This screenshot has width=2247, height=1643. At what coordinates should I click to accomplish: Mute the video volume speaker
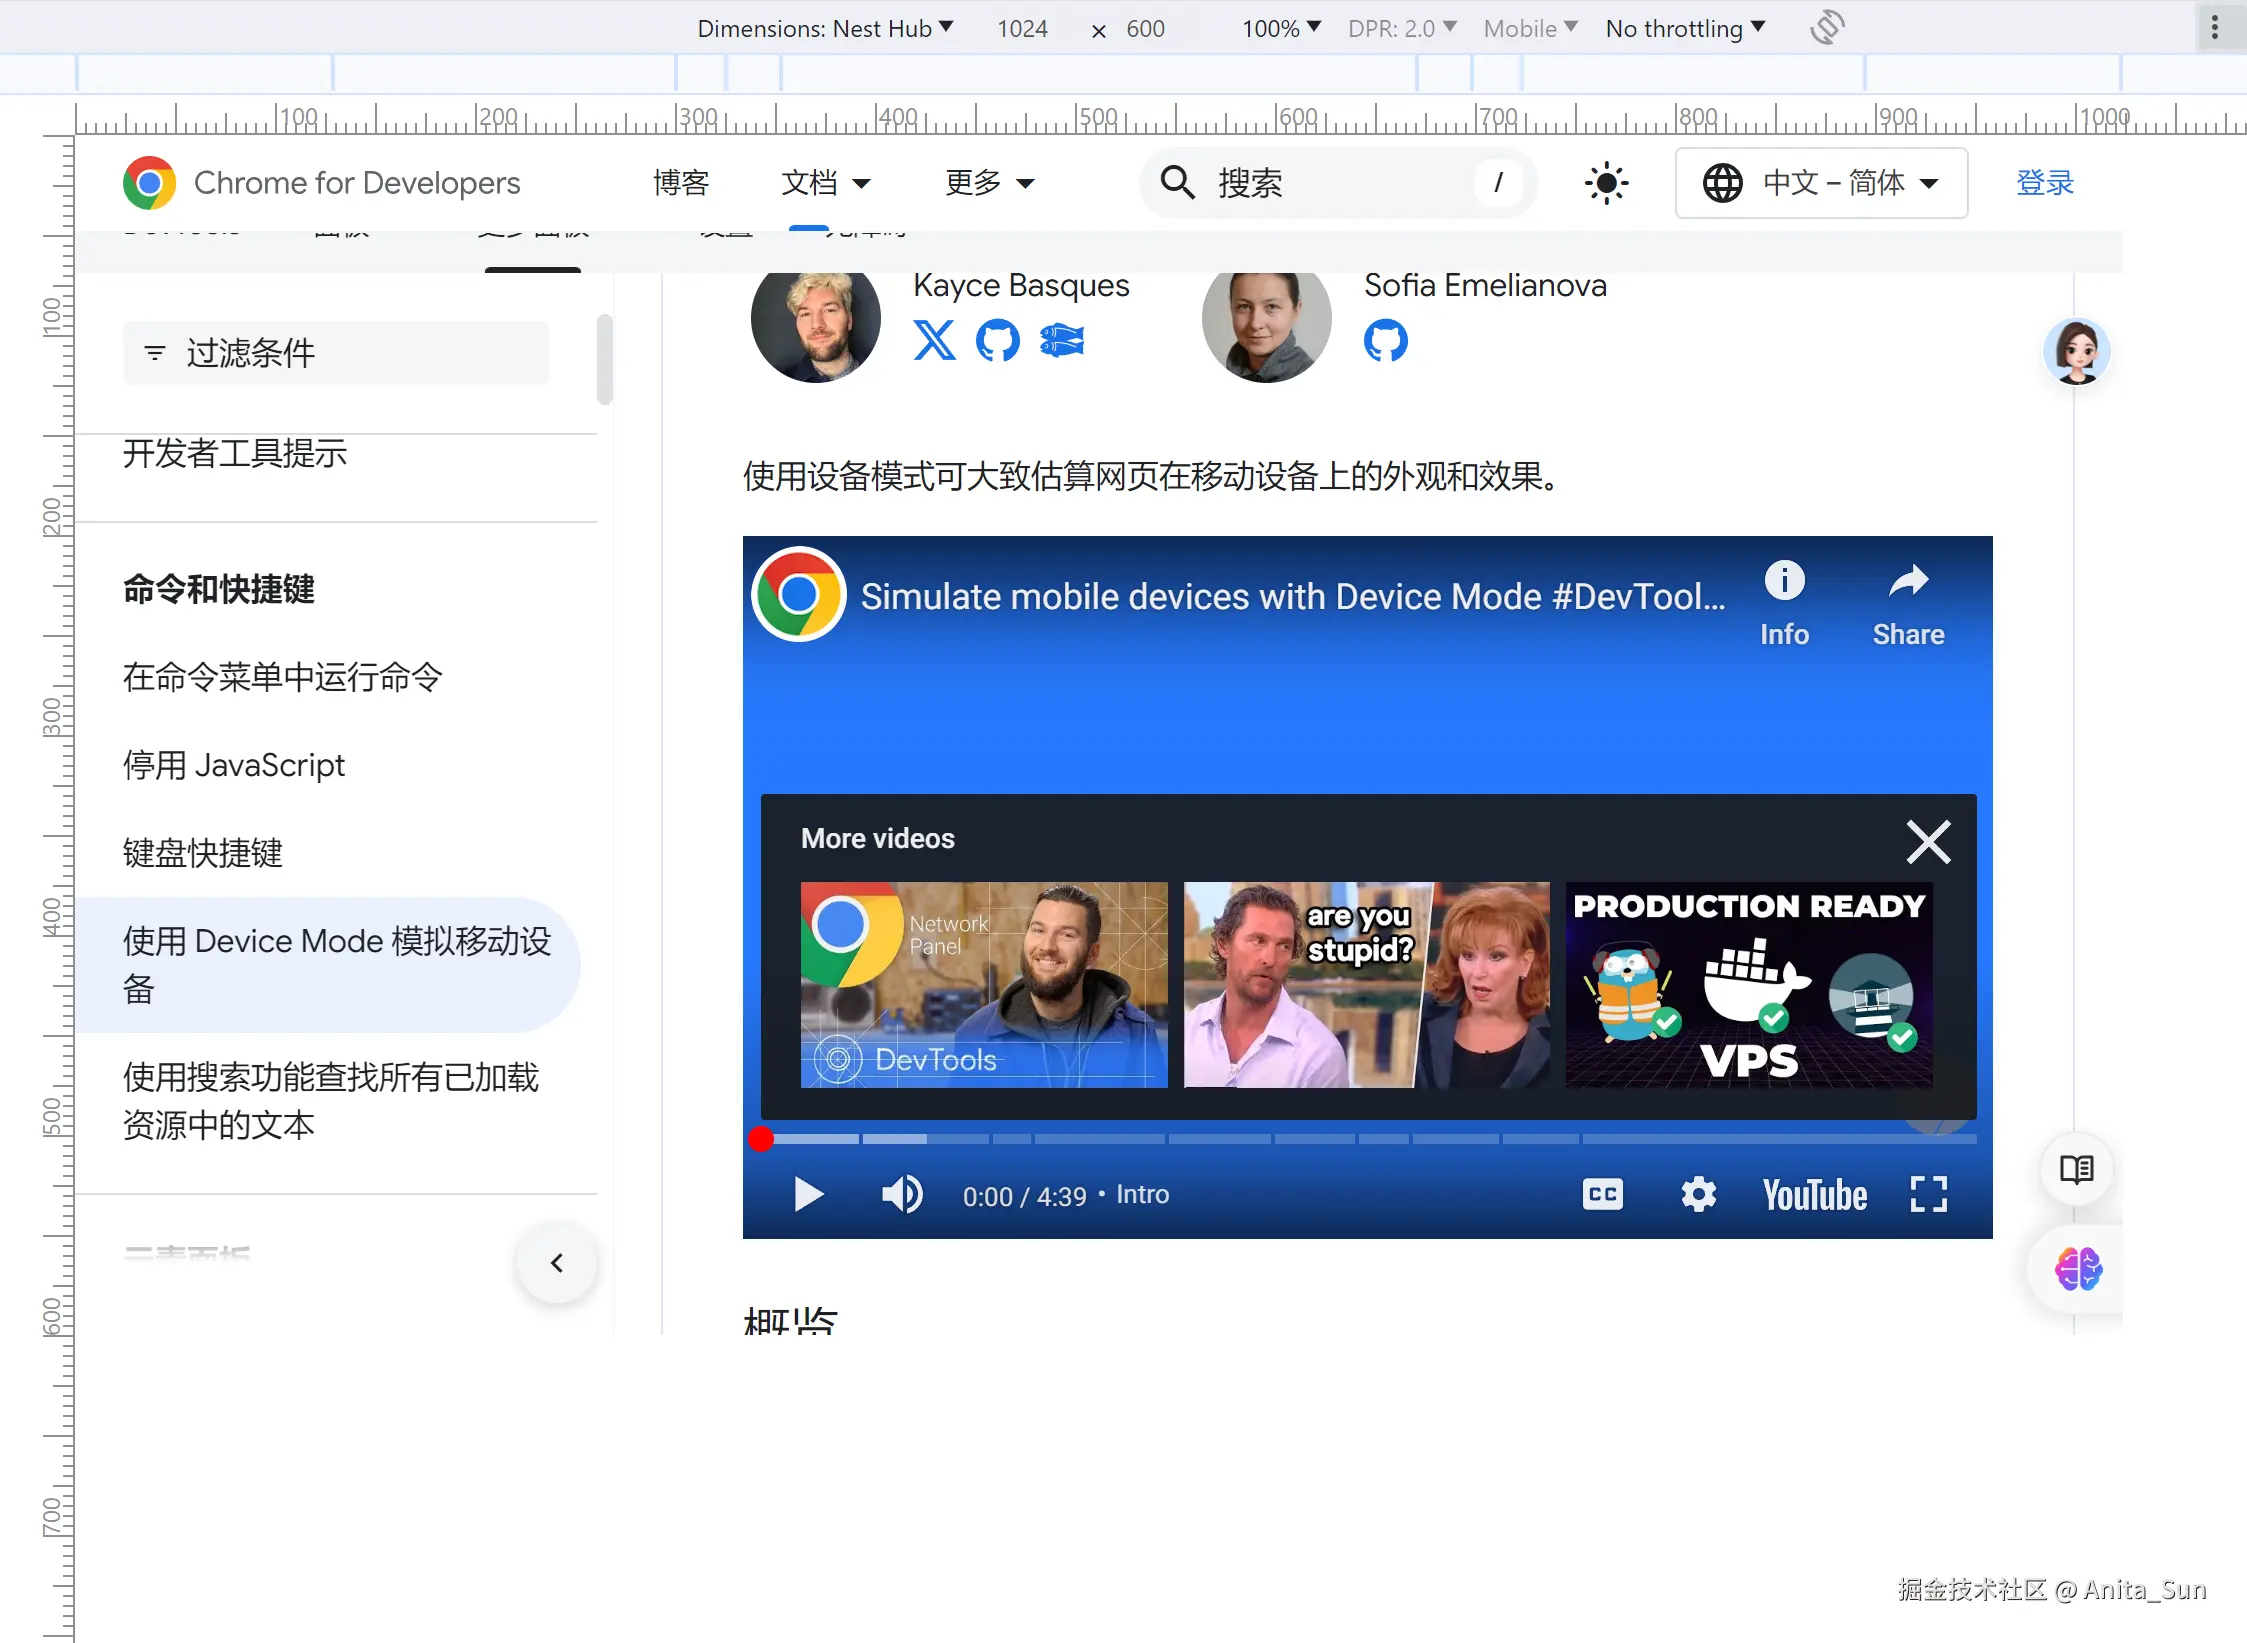tap(901, 1194)
